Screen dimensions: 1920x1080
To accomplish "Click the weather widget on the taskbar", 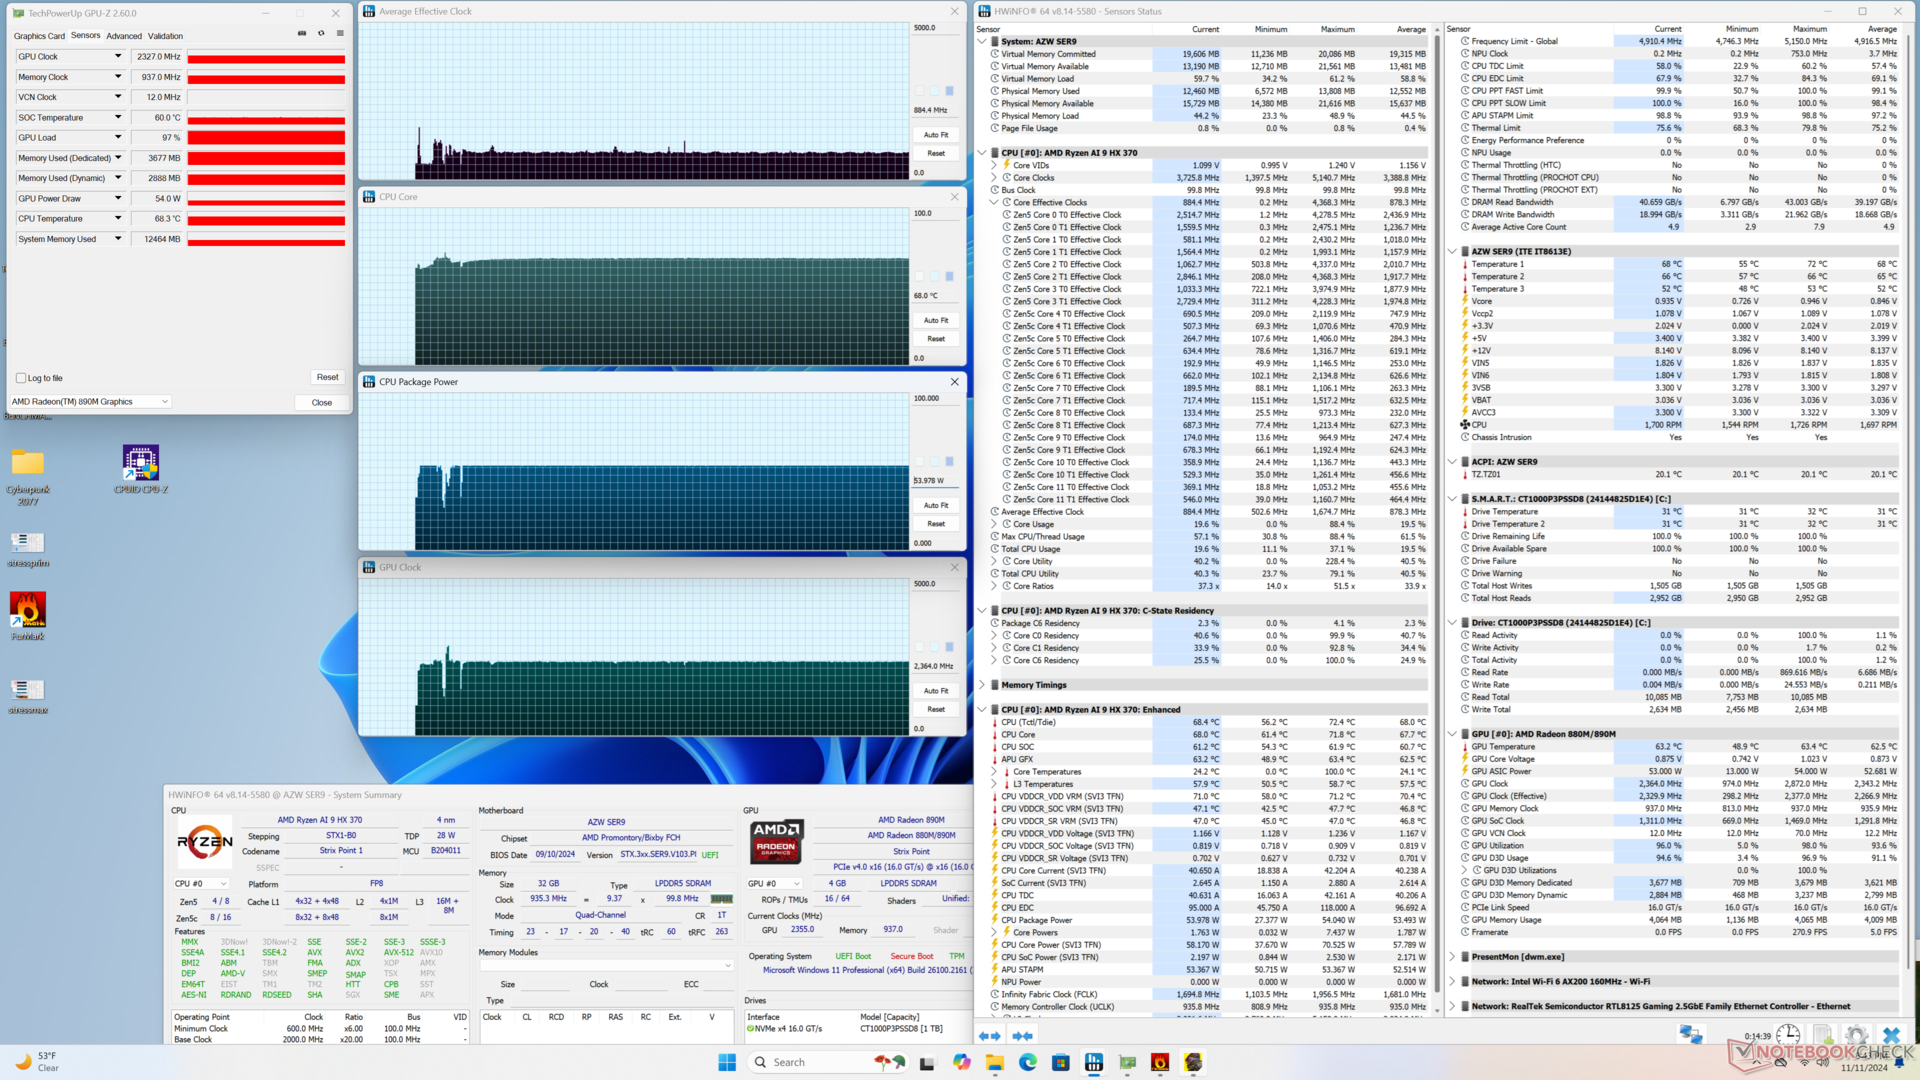I will pyautogui.click(x=36, y=1062).
